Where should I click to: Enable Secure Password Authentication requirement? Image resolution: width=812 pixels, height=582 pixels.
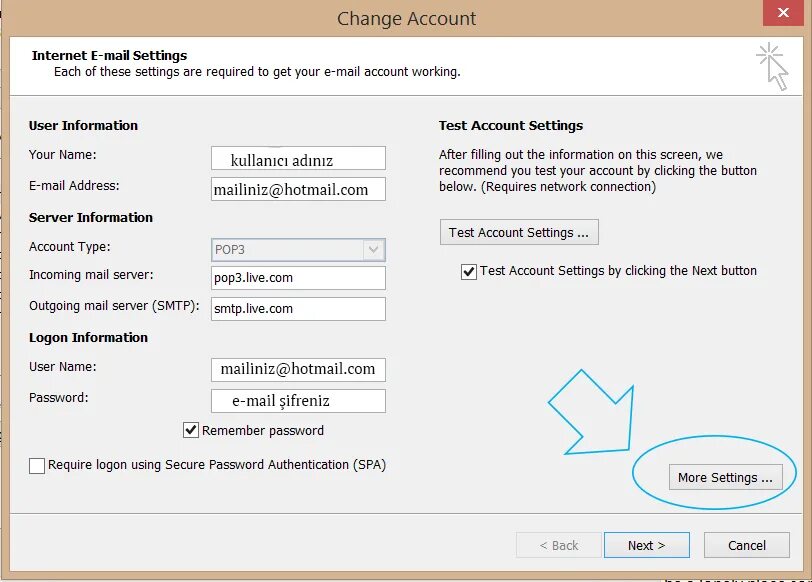(37, 465)
